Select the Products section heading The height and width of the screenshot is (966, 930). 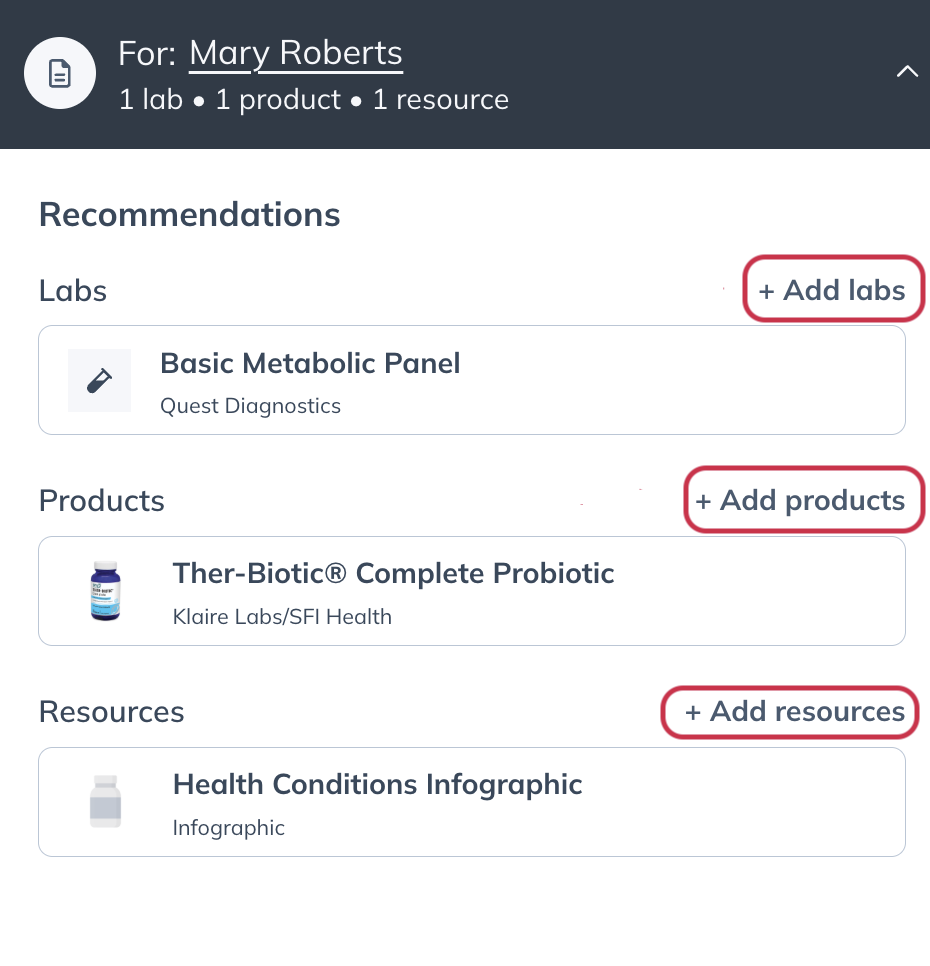point(101,500)
